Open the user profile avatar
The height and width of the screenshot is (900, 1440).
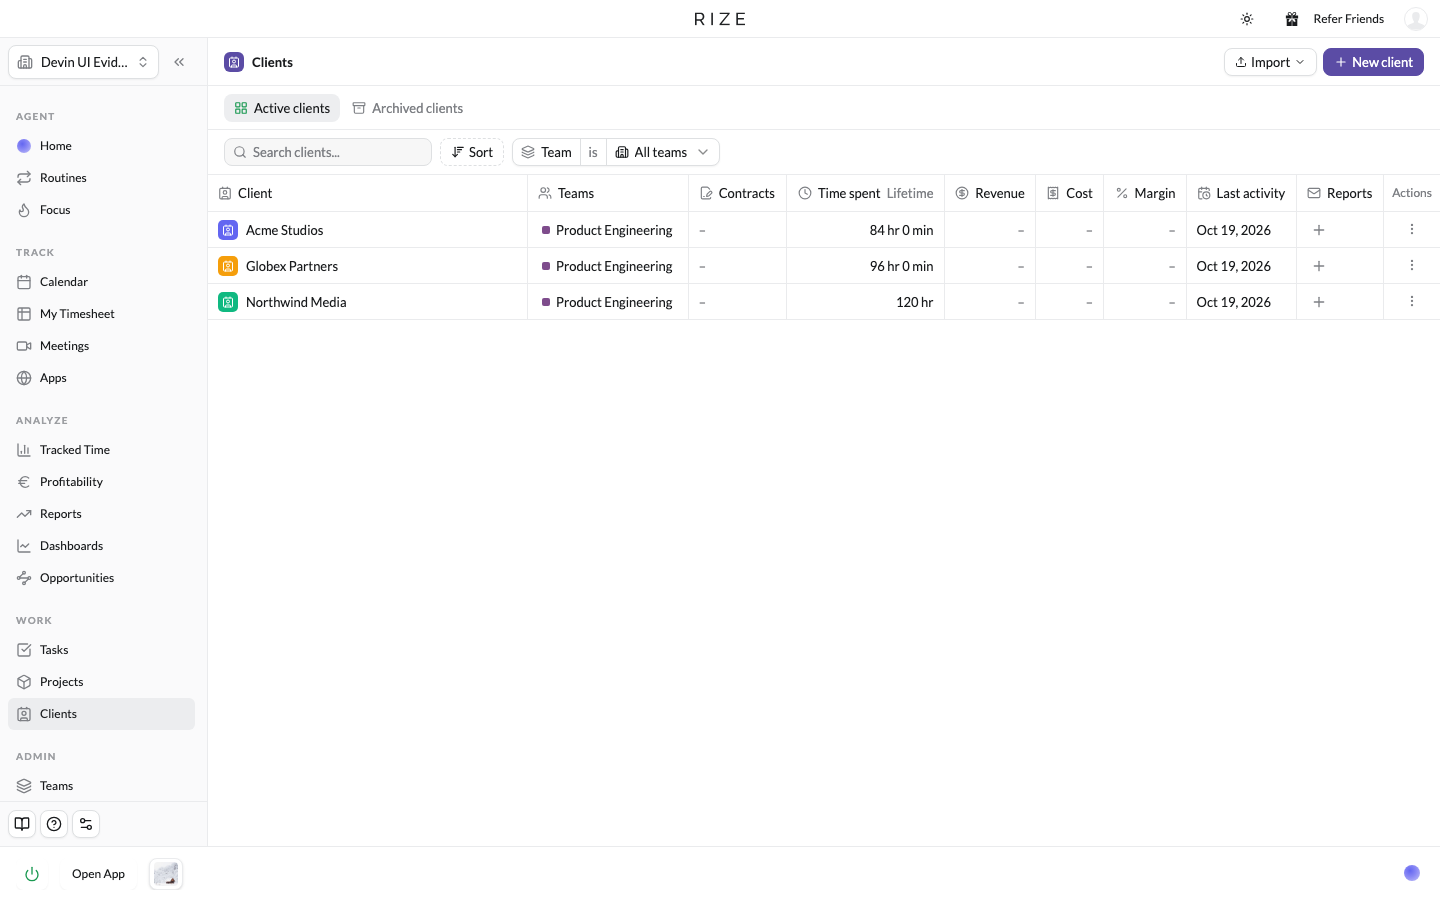pyautogui.click(x=1415, y=19)
